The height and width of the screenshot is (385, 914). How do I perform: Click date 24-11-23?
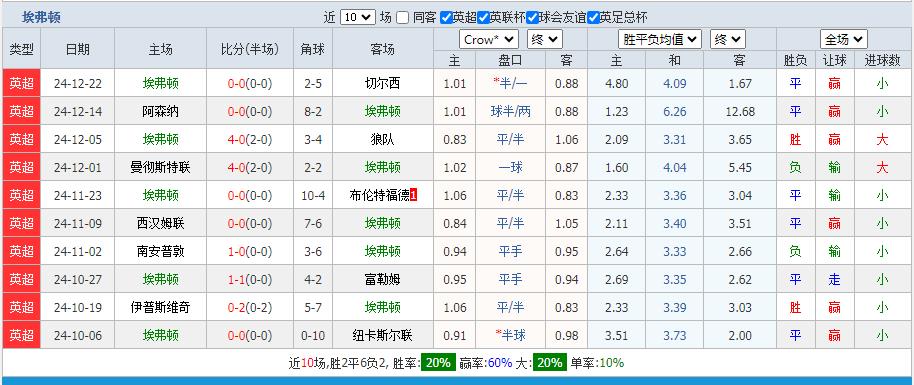pyautogui.click(x=78, y=195)
